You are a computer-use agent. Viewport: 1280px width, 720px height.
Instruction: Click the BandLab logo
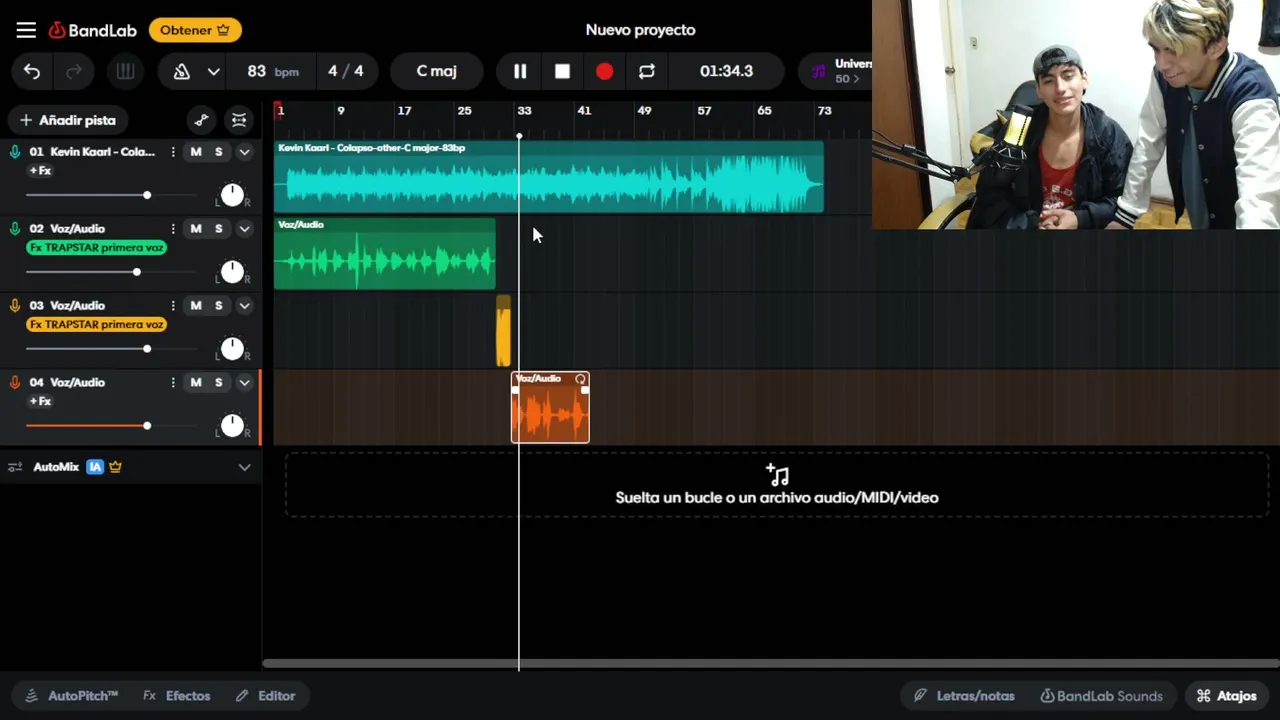(x=93, y=30)
